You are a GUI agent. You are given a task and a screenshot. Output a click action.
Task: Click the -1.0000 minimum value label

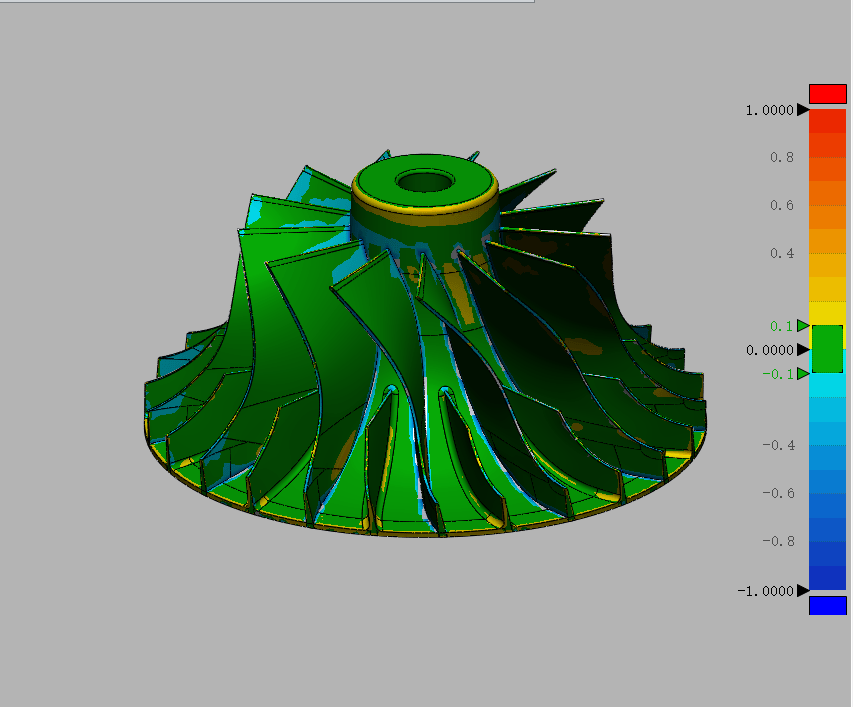click(766, 591)
